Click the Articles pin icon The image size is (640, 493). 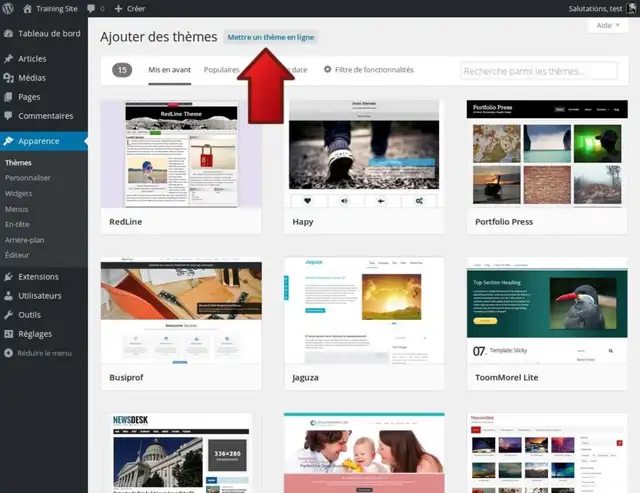tap(9, 59)
